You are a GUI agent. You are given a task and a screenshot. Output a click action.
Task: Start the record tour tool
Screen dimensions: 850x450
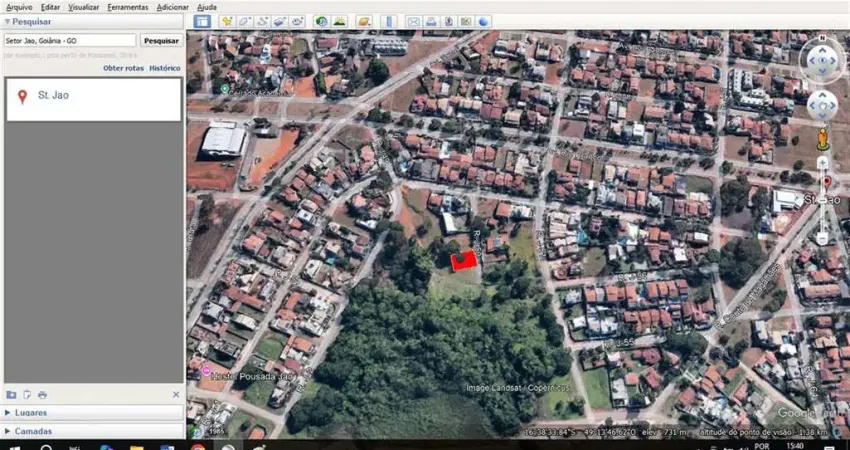pos(297,21)
